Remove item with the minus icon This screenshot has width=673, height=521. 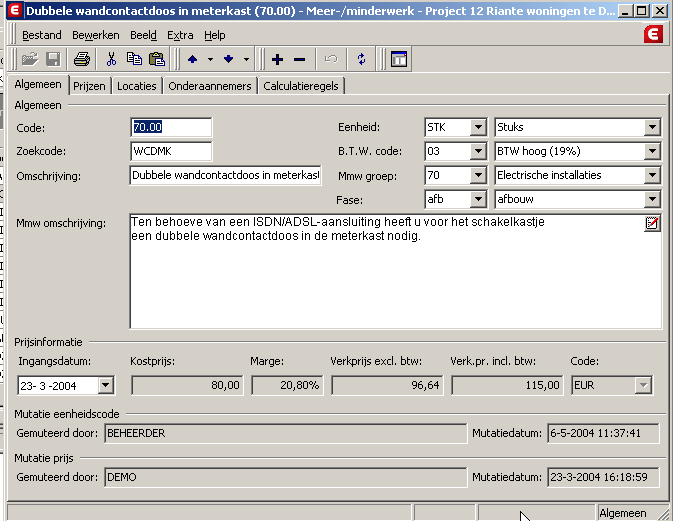point(300,59)
